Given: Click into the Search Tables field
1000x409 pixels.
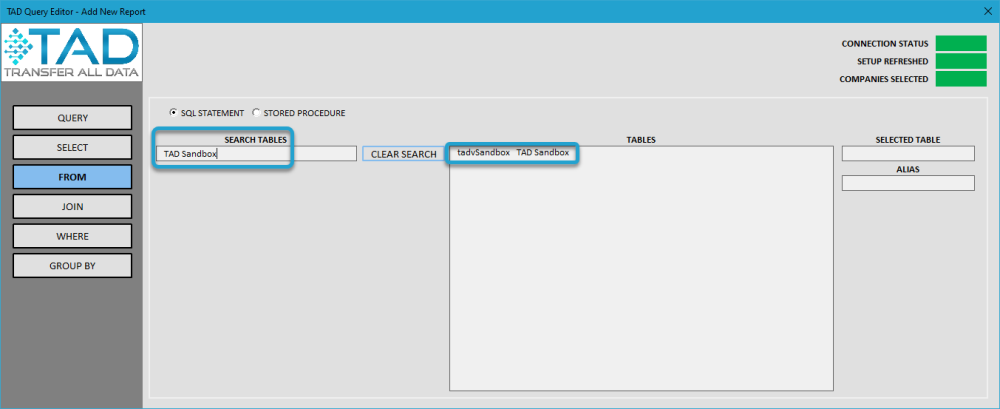Looking at the screenshot, I should (x=256, y=154).
